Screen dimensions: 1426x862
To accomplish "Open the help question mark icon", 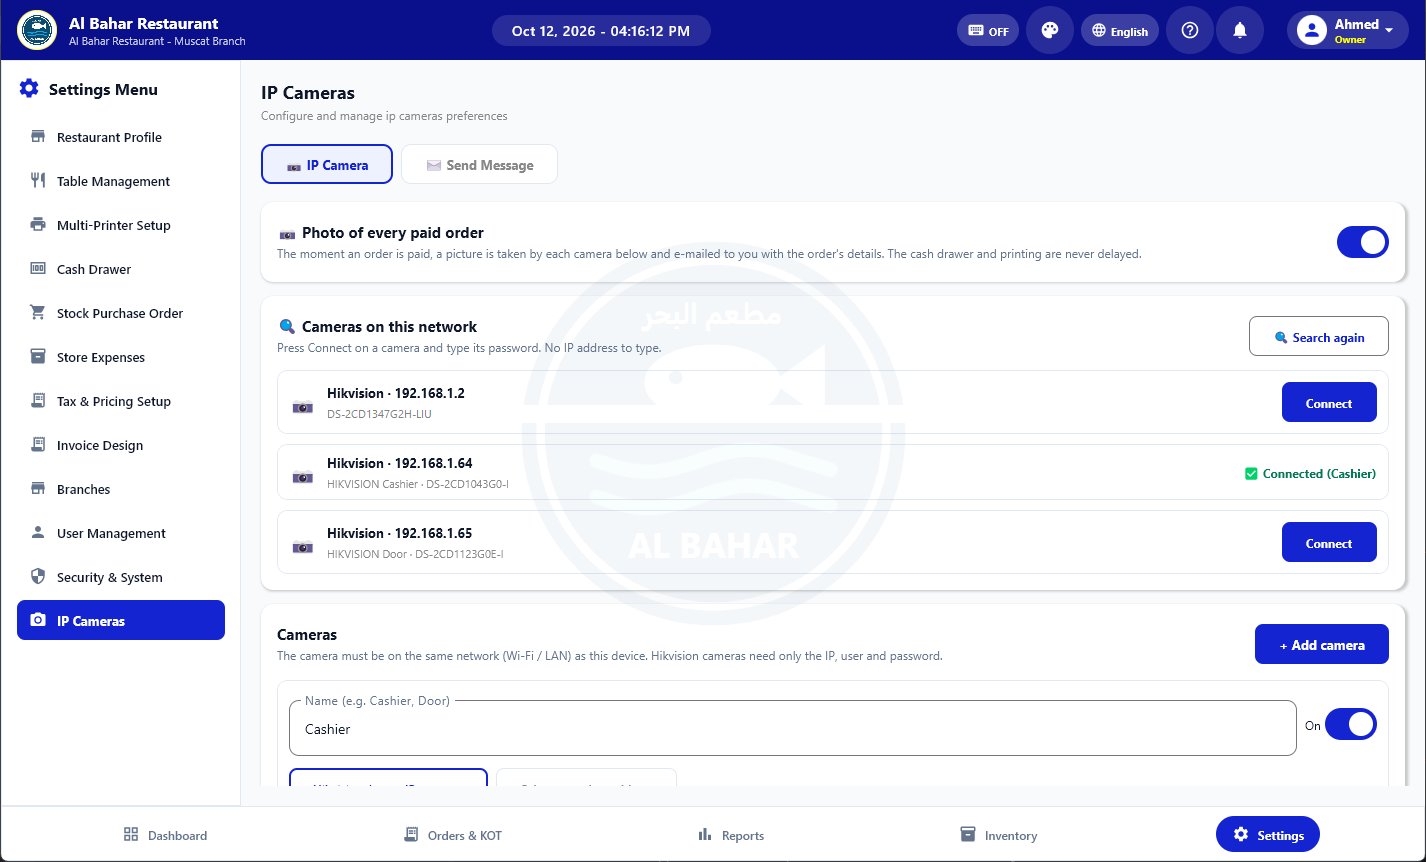I will (1190, 30).
